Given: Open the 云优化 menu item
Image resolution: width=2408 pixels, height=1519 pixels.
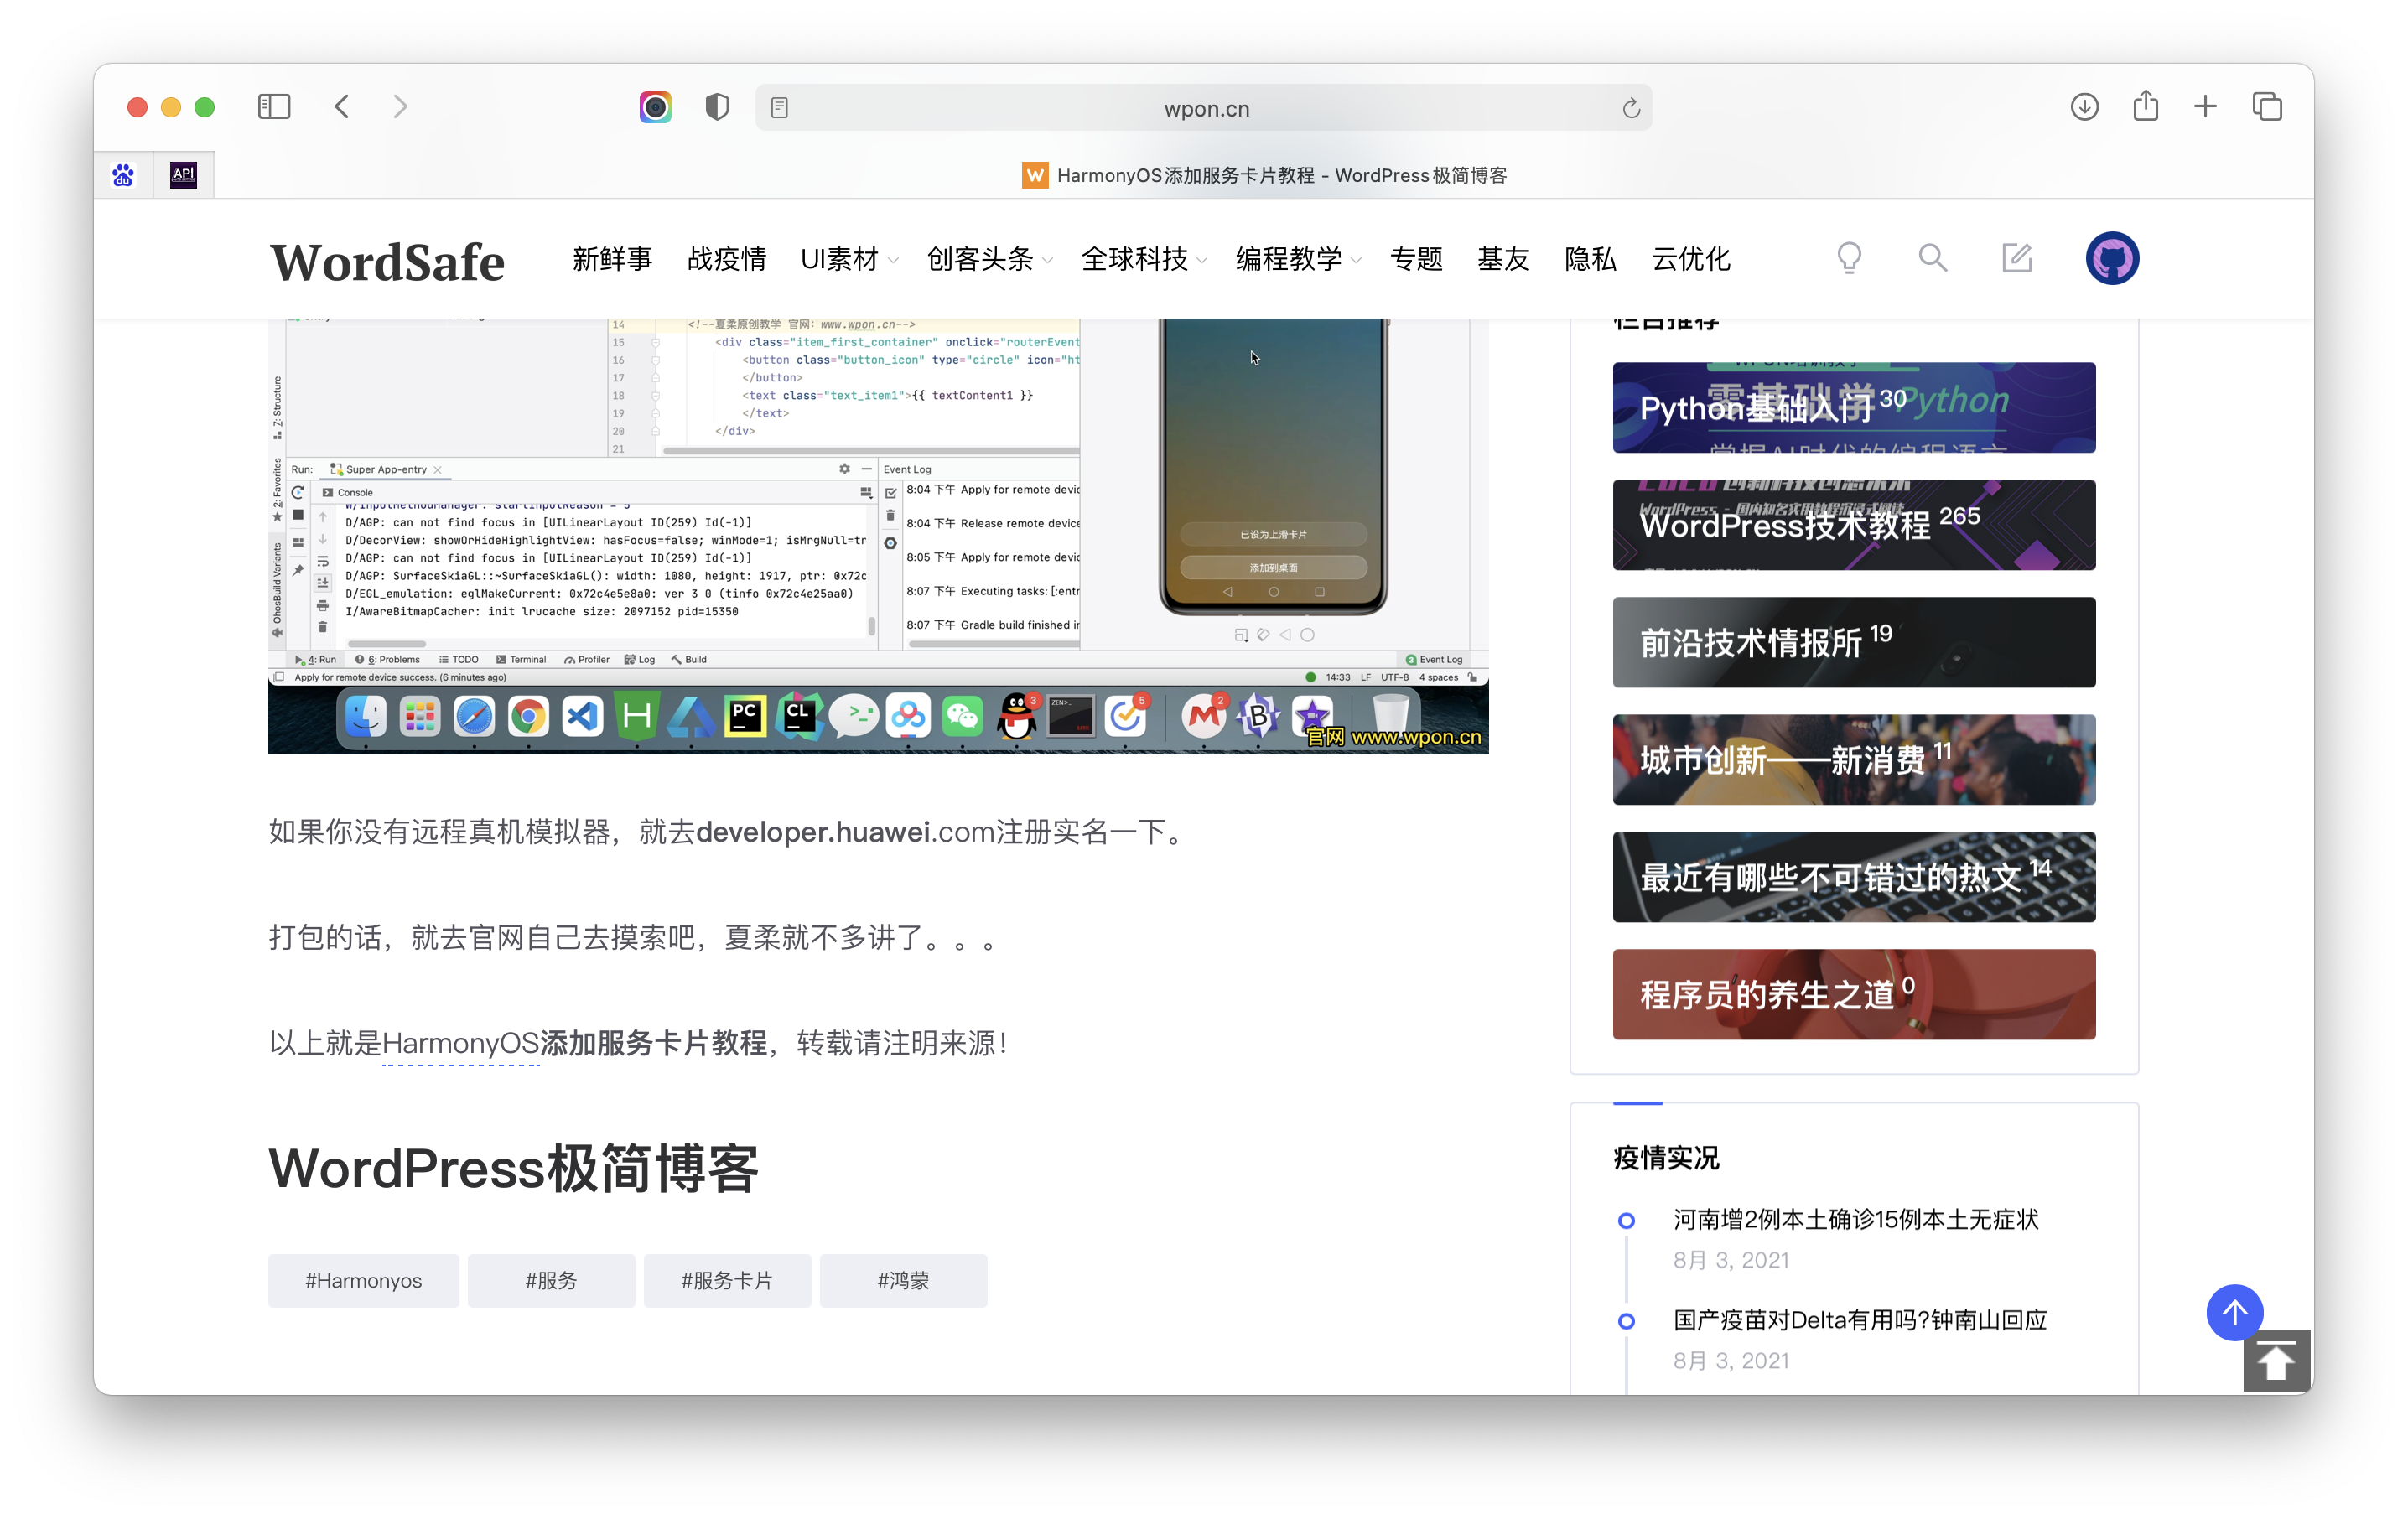Looking at the screenshot, I should click(1691, 259).
